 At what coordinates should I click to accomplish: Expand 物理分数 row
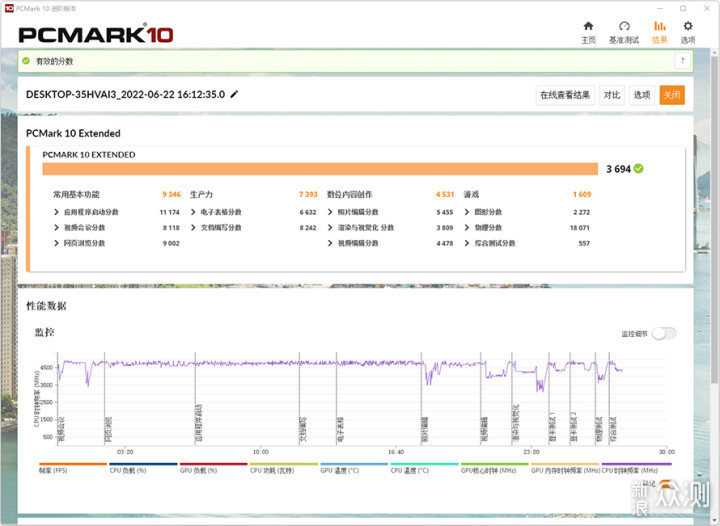tap(467, 228)
